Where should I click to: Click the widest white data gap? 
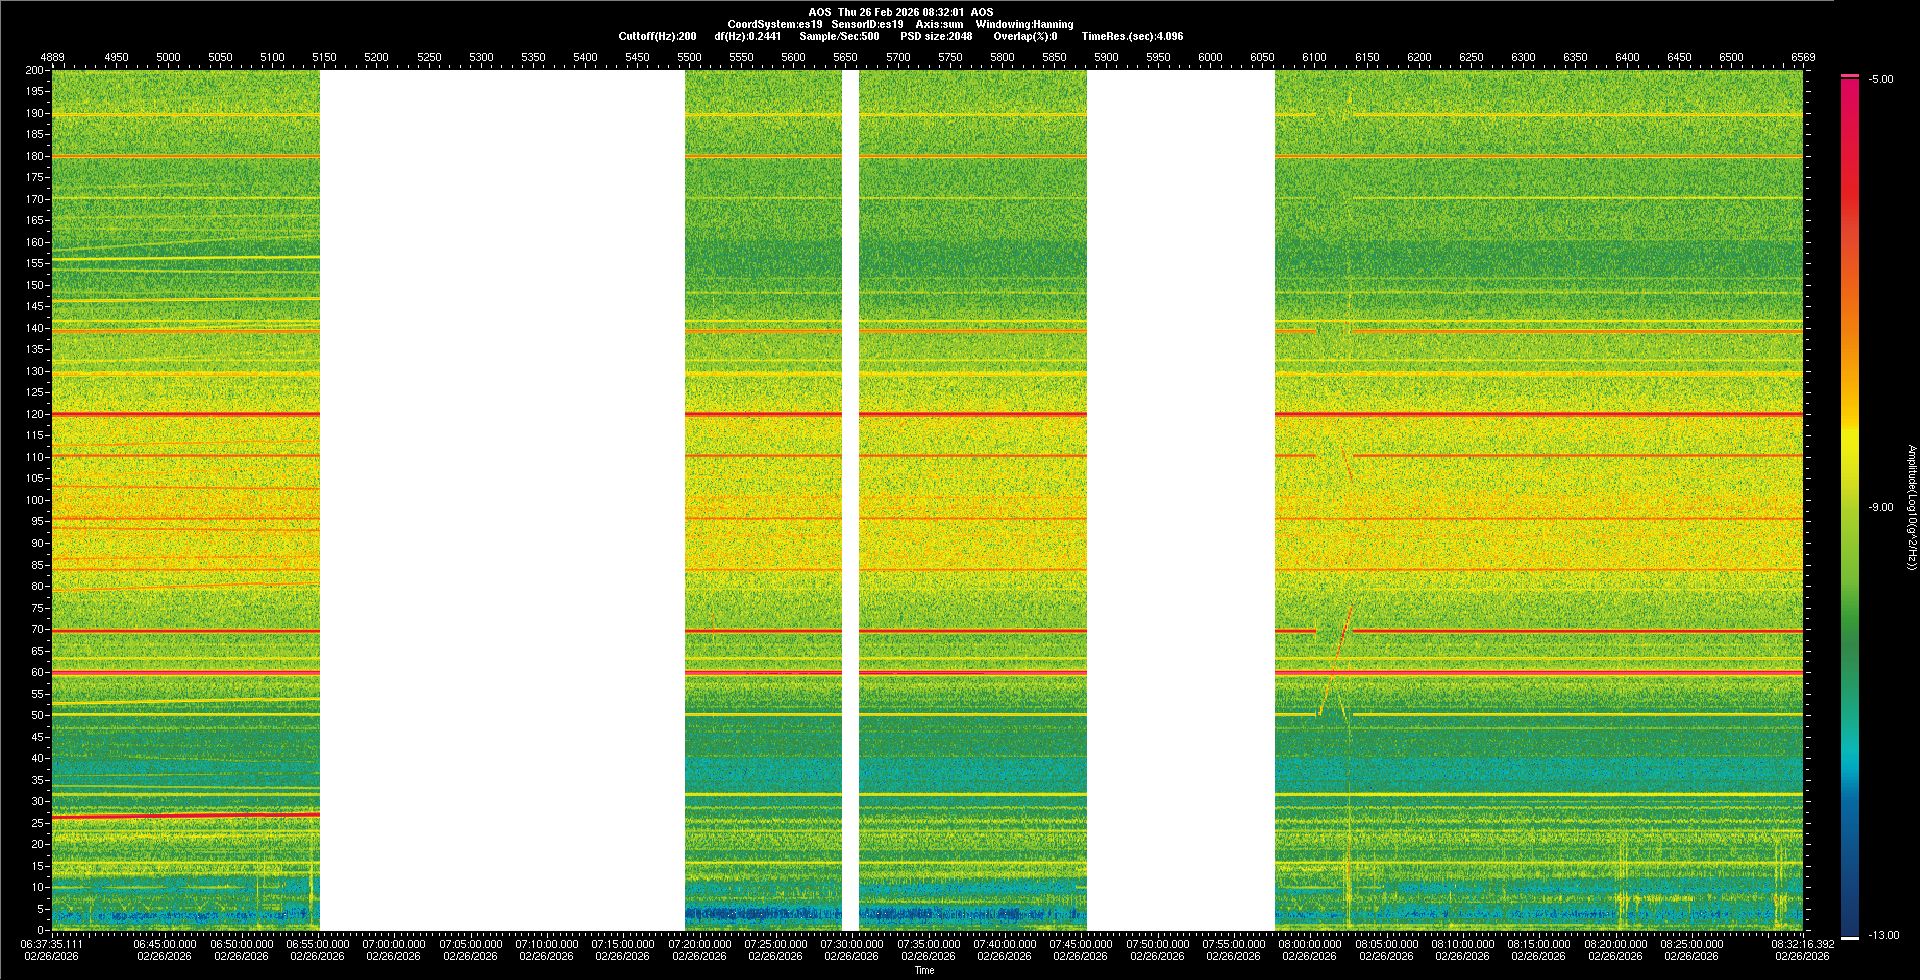click(502, 500)
